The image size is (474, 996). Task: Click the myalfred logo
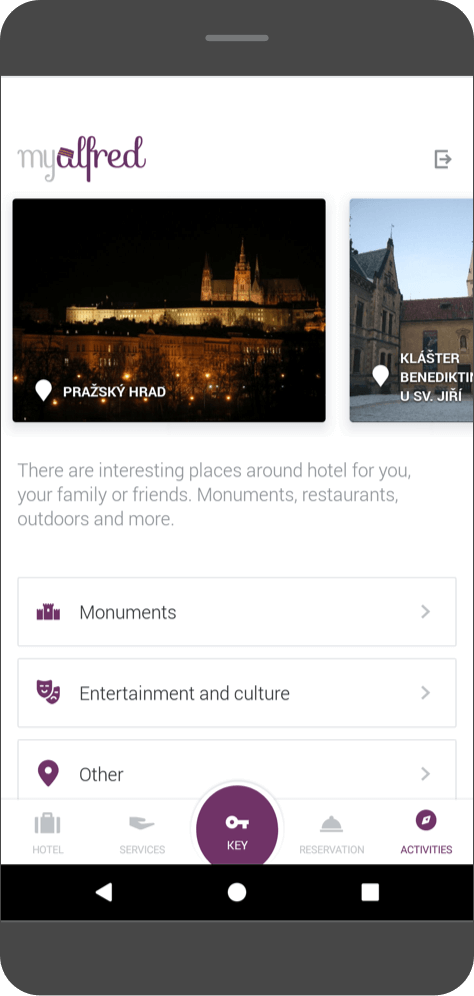click(82, 158)
